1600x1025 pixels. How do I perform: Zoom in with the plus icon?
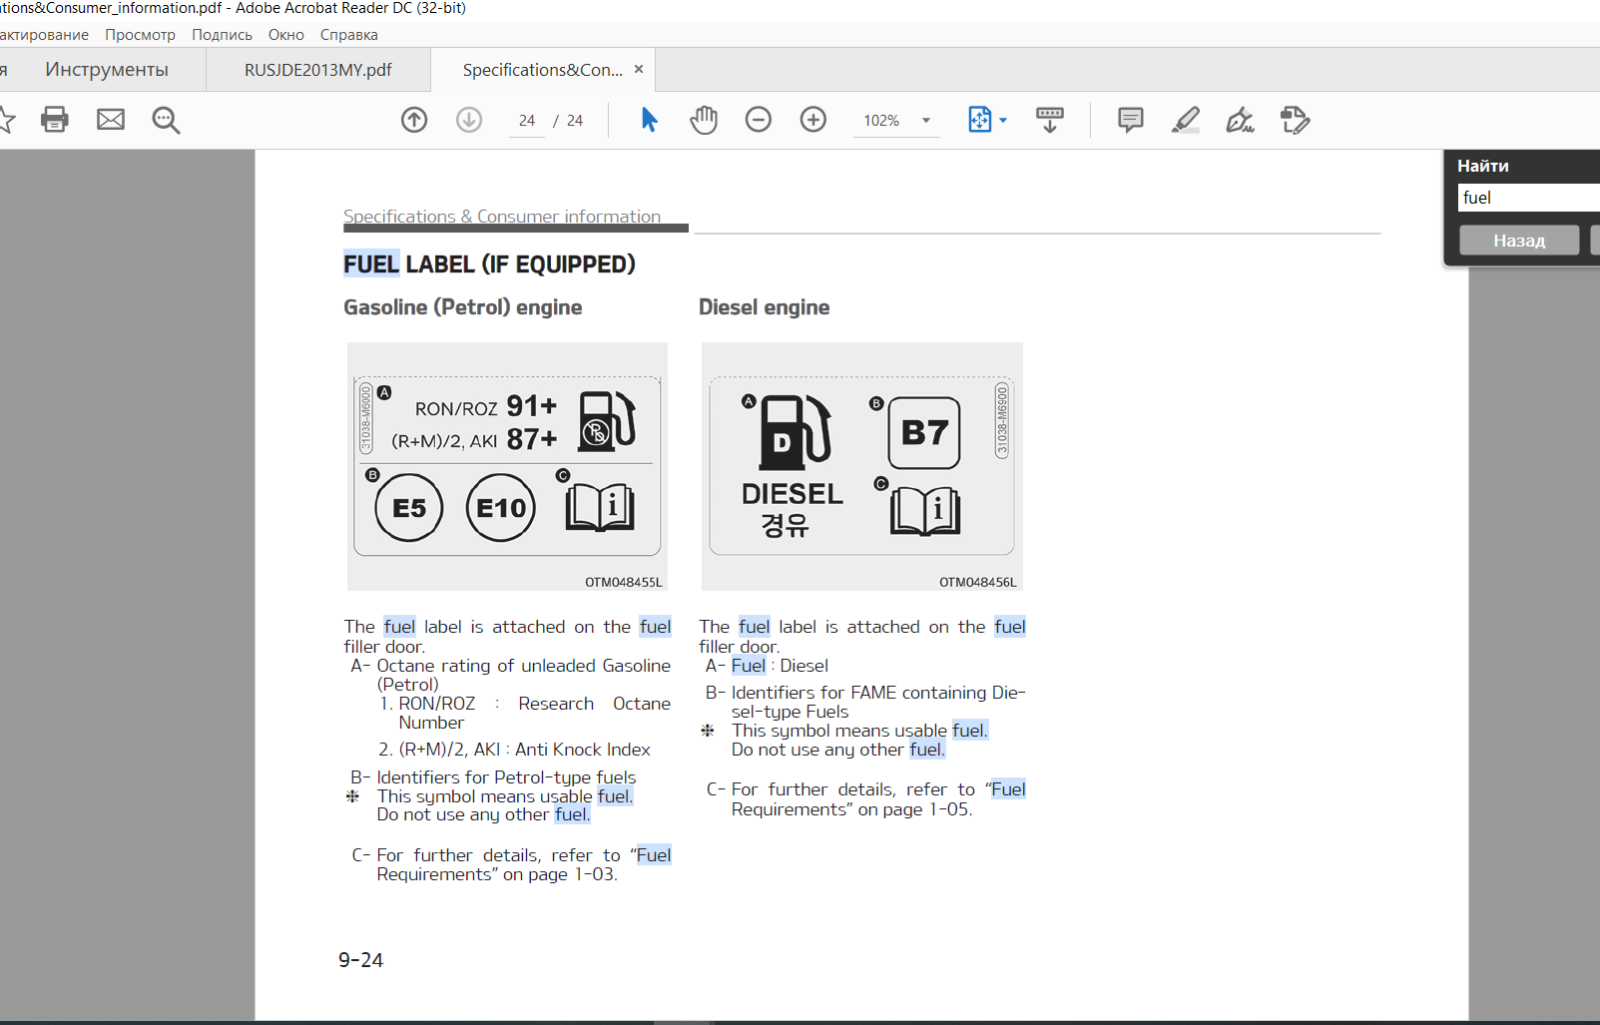(814, 120)
